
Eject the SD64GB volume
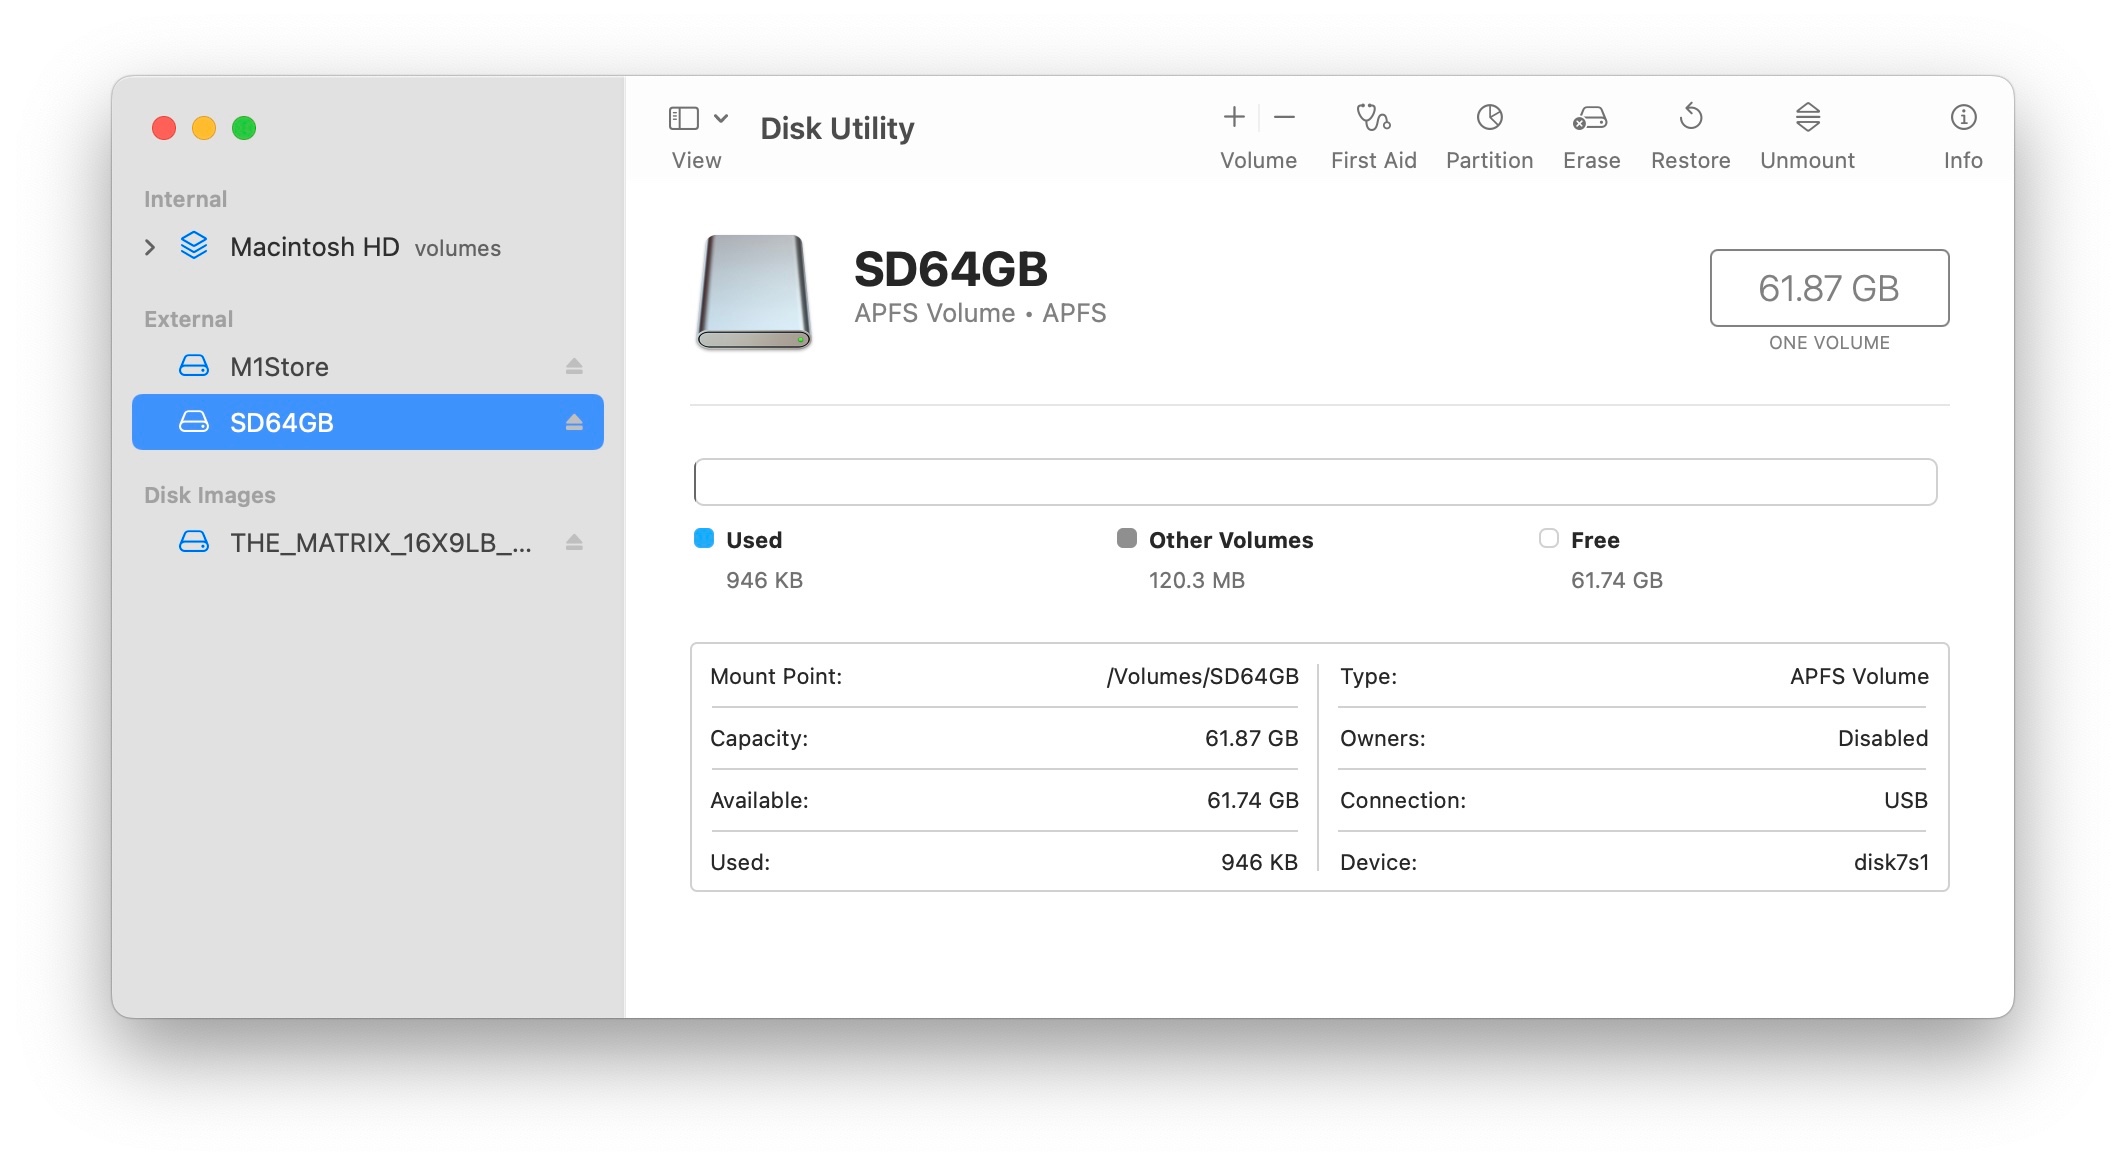[574, 423]
